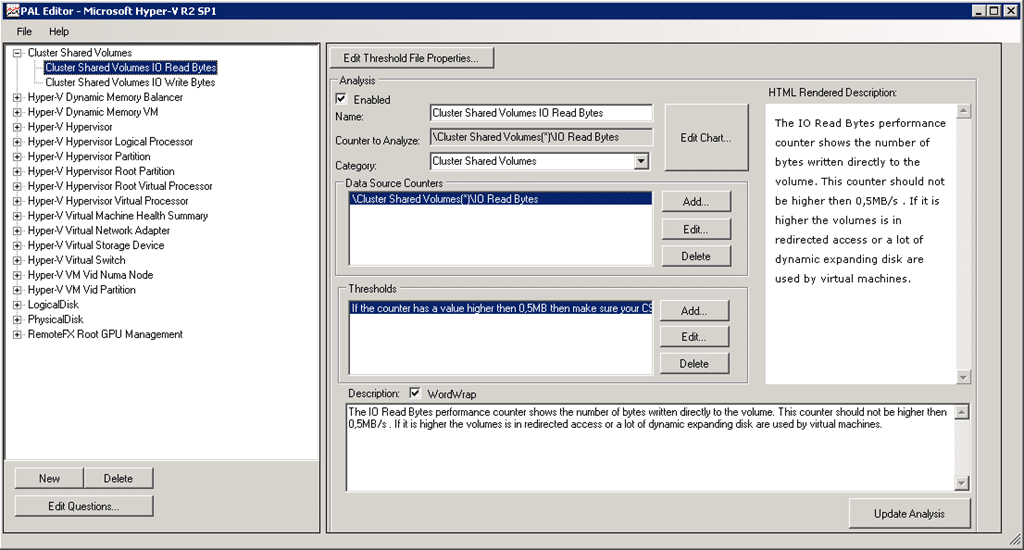Image resolution: width=1024 pixels, height=550 pixels.
Task: Edit the selected Data Source Counter
Action: [696, 229]
